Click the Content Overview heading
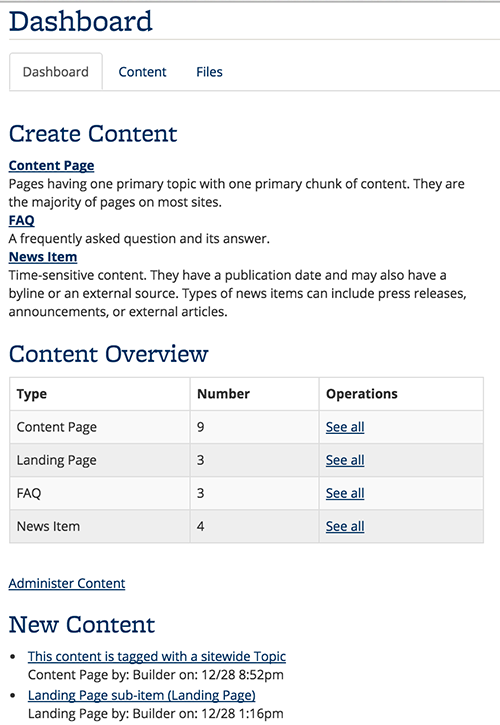500x725 pixels. (x=109, y=354)
